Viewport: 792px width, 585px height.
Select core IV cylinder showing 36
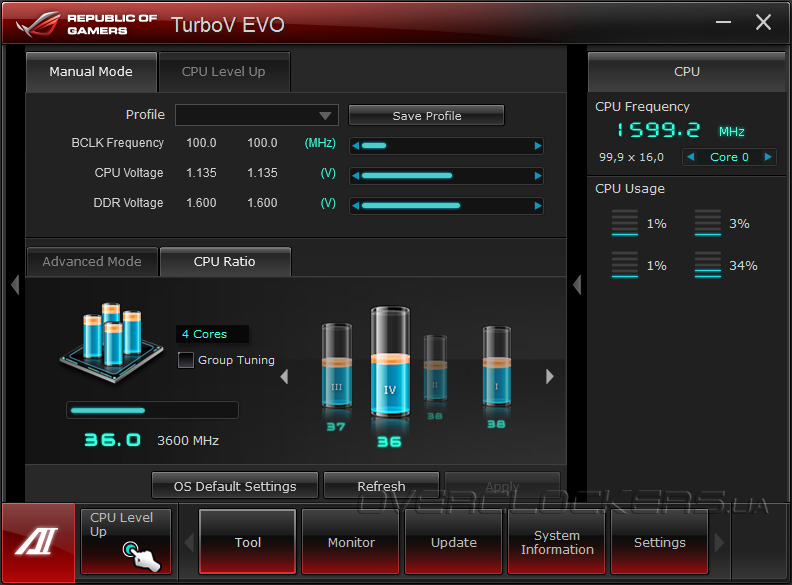tap(390, 362)
